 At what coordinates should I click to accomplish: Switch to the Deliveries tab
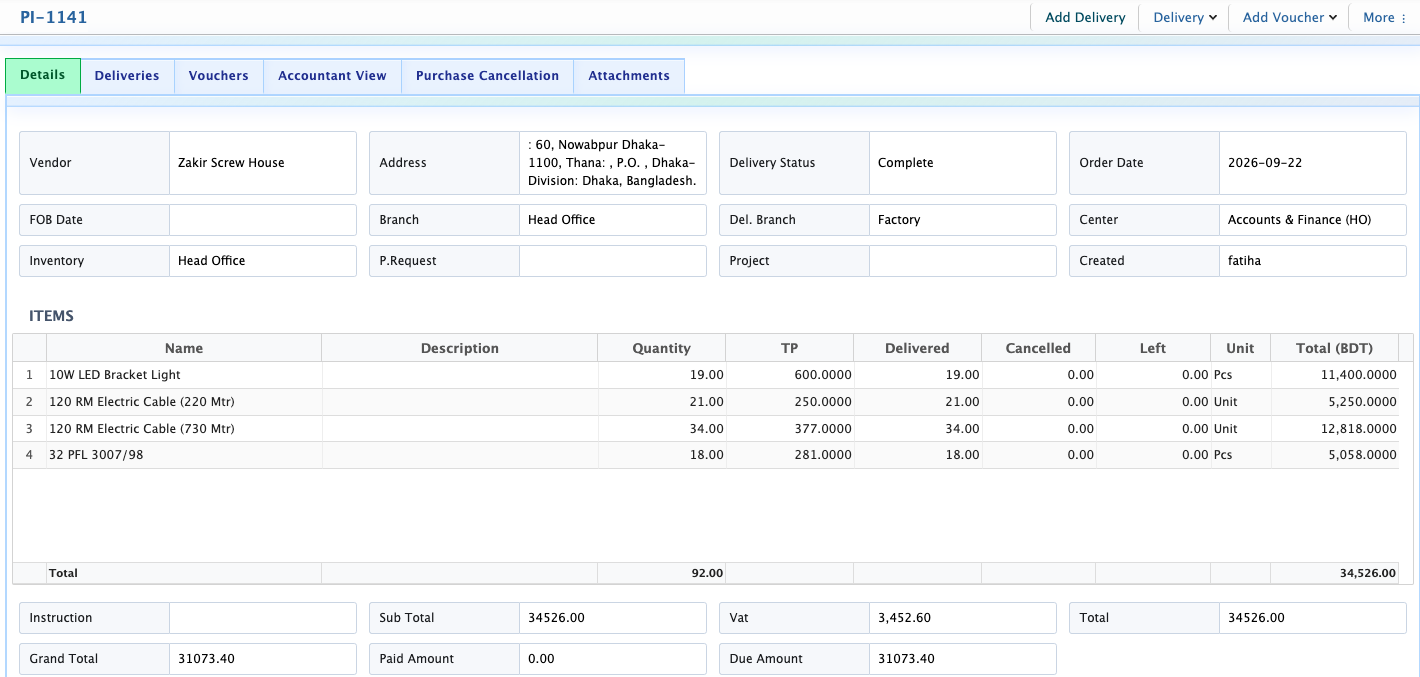127,76
